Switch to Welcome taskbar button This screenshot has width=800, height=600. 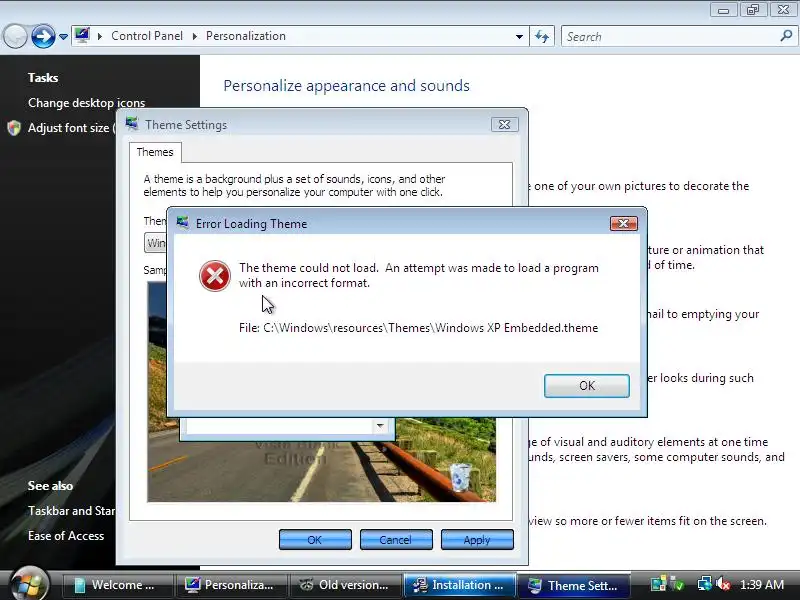117,585
